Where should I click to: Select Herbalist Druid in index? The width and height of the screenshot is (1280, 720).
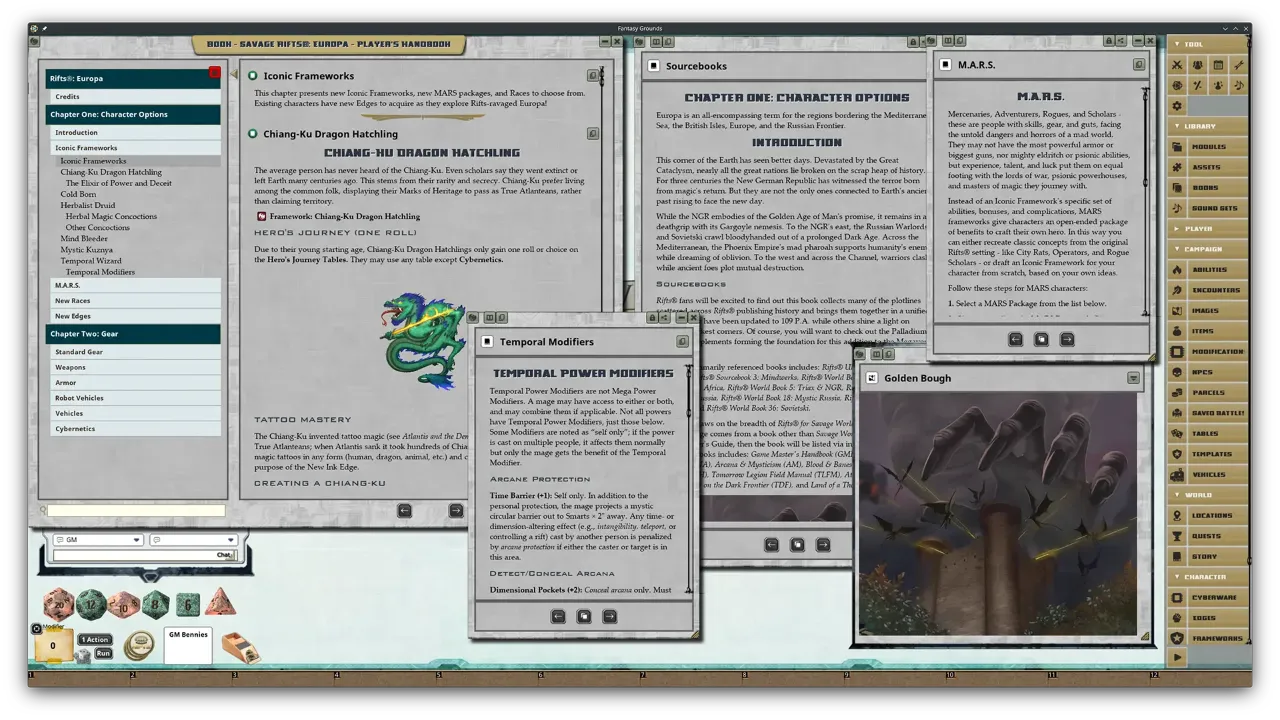(86, 205)
